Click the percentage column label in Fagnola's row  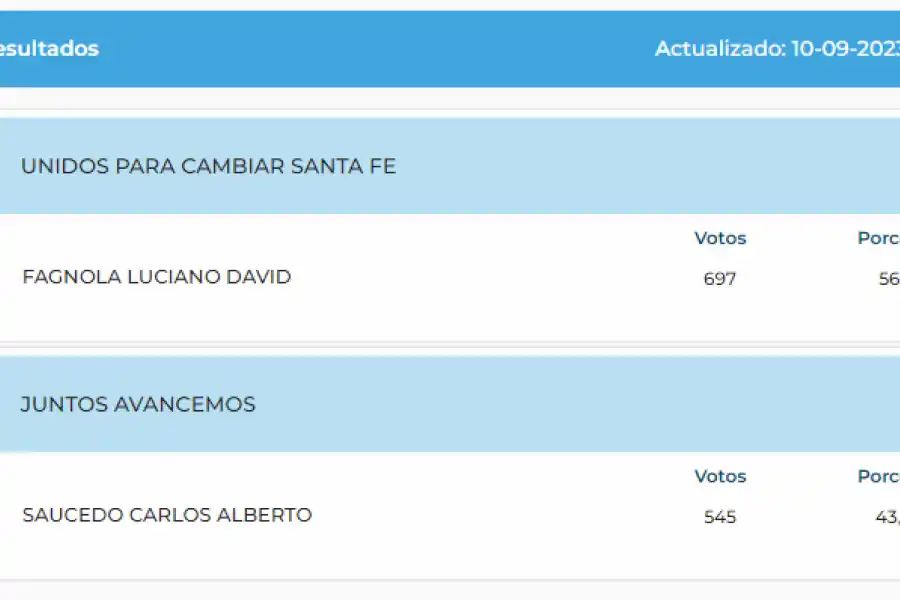coord(879,238)
